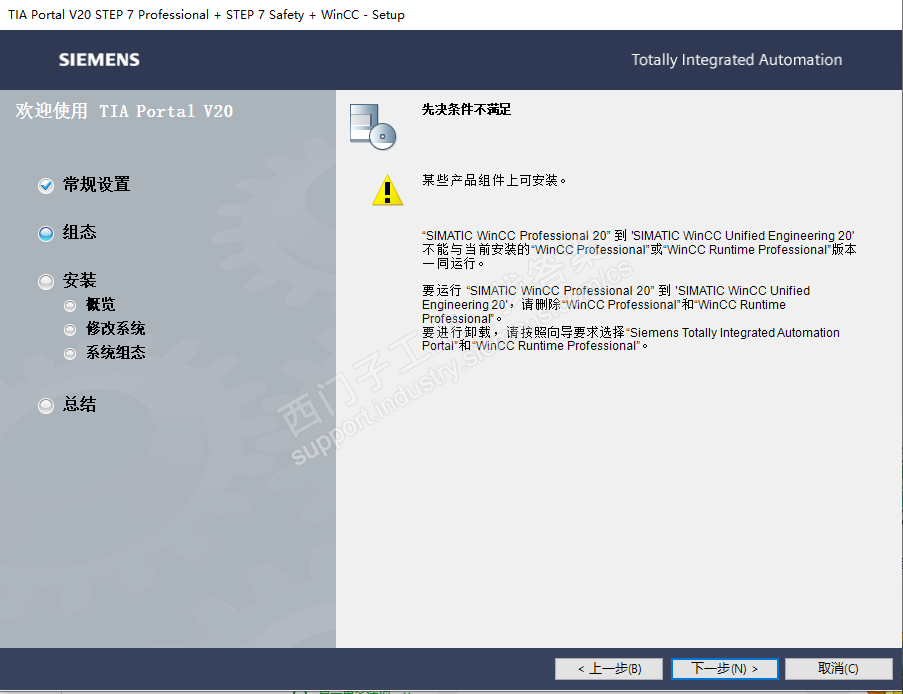This screenshot has width=903, height=694.
Task: Select the 系统组态 sub-step indicator
Action: [70, 354]
